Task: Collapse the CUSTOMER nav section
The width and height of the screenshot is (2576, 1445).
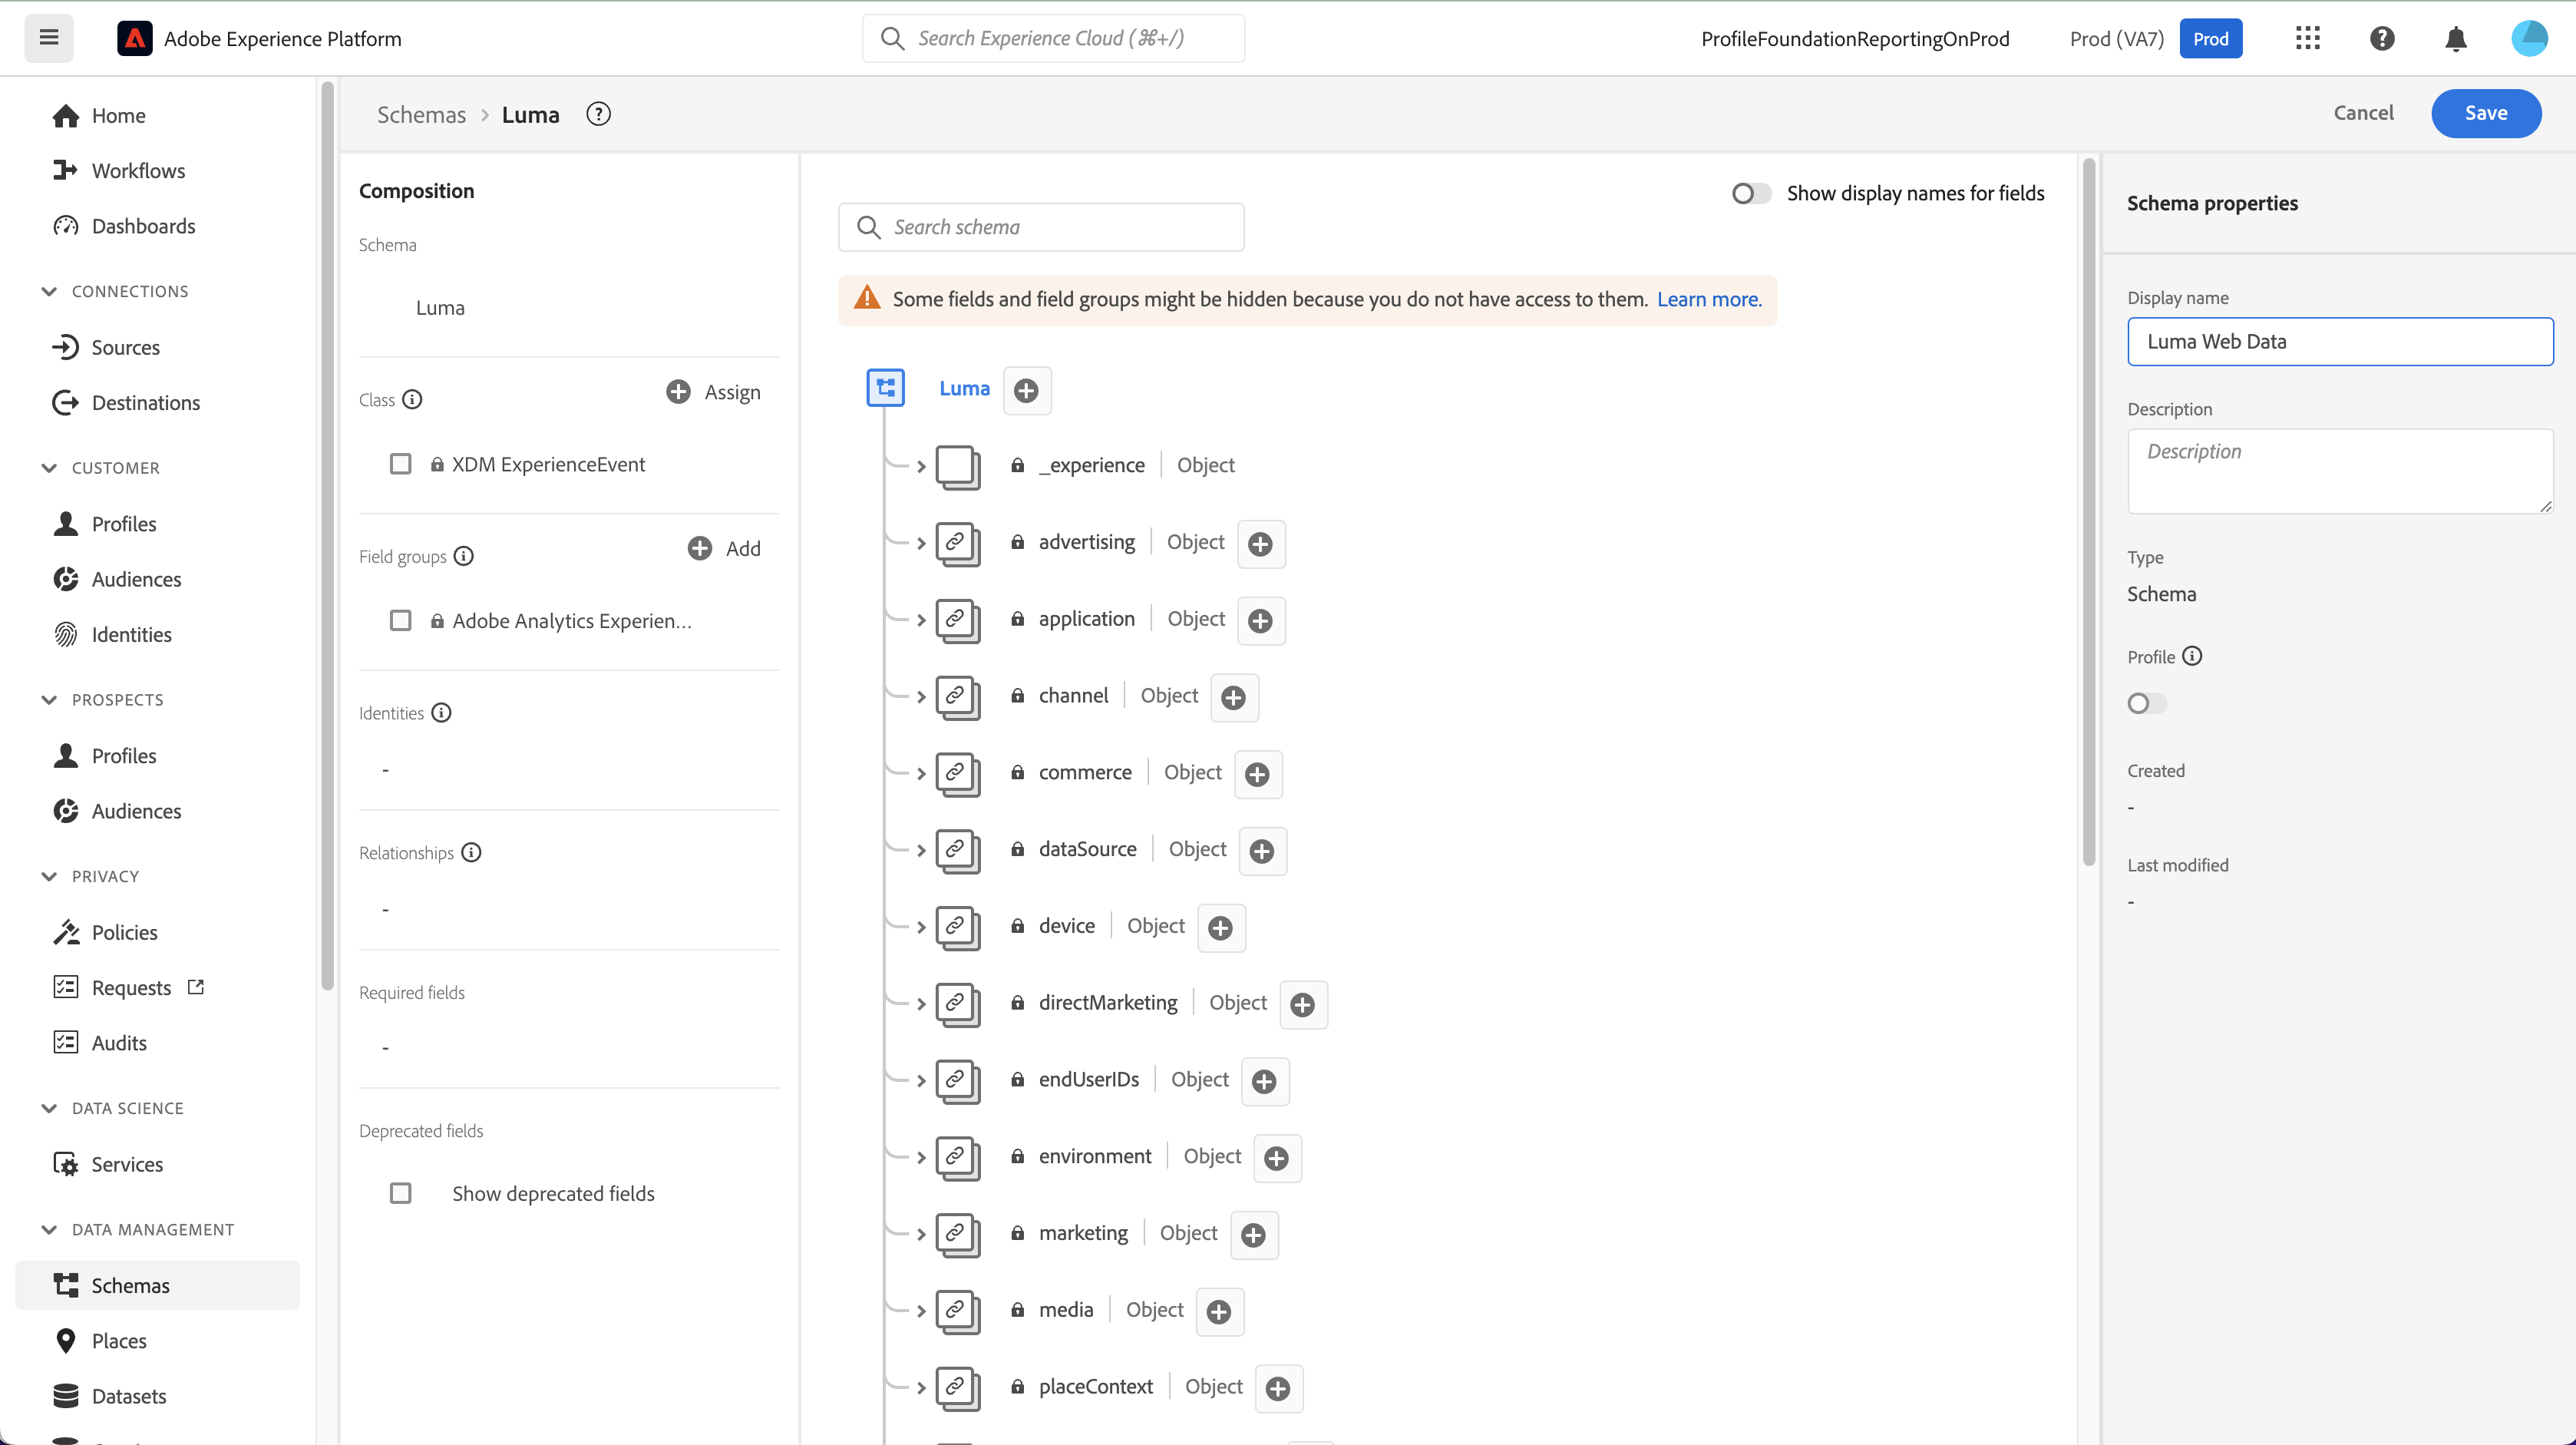Action: [49, 468]
